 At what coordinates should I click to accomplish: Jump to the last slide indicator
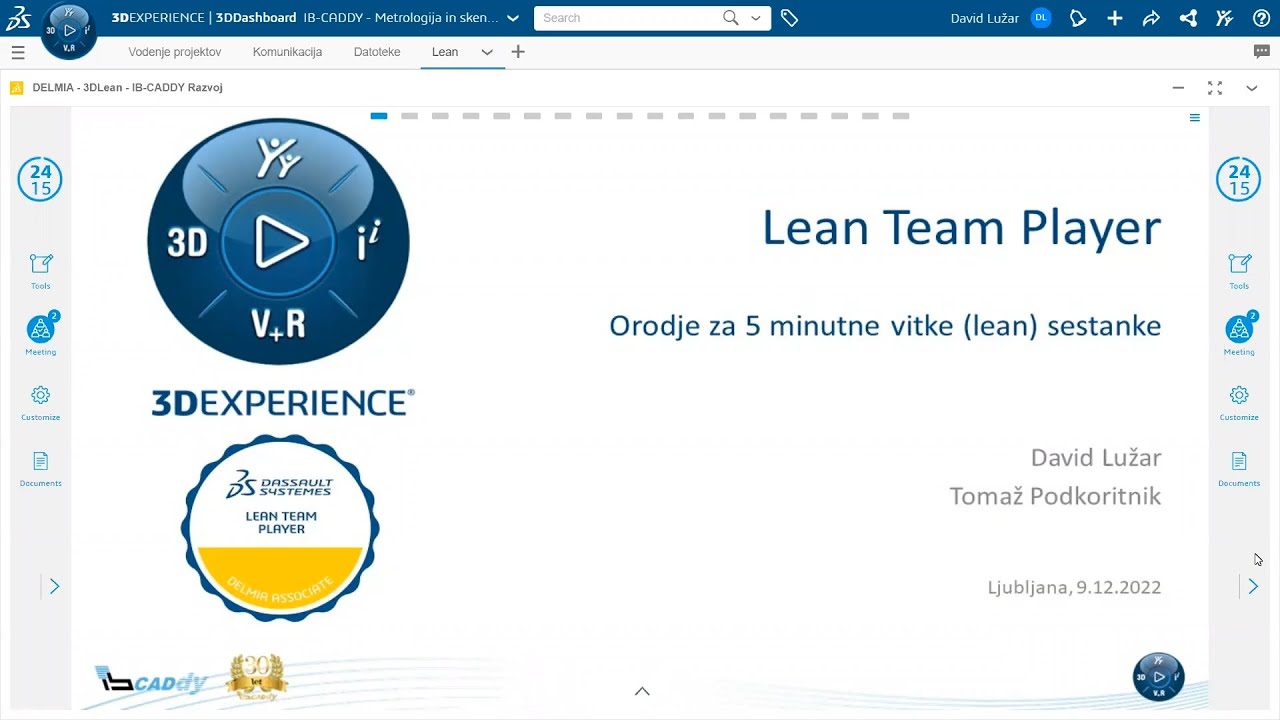[901, 116]
